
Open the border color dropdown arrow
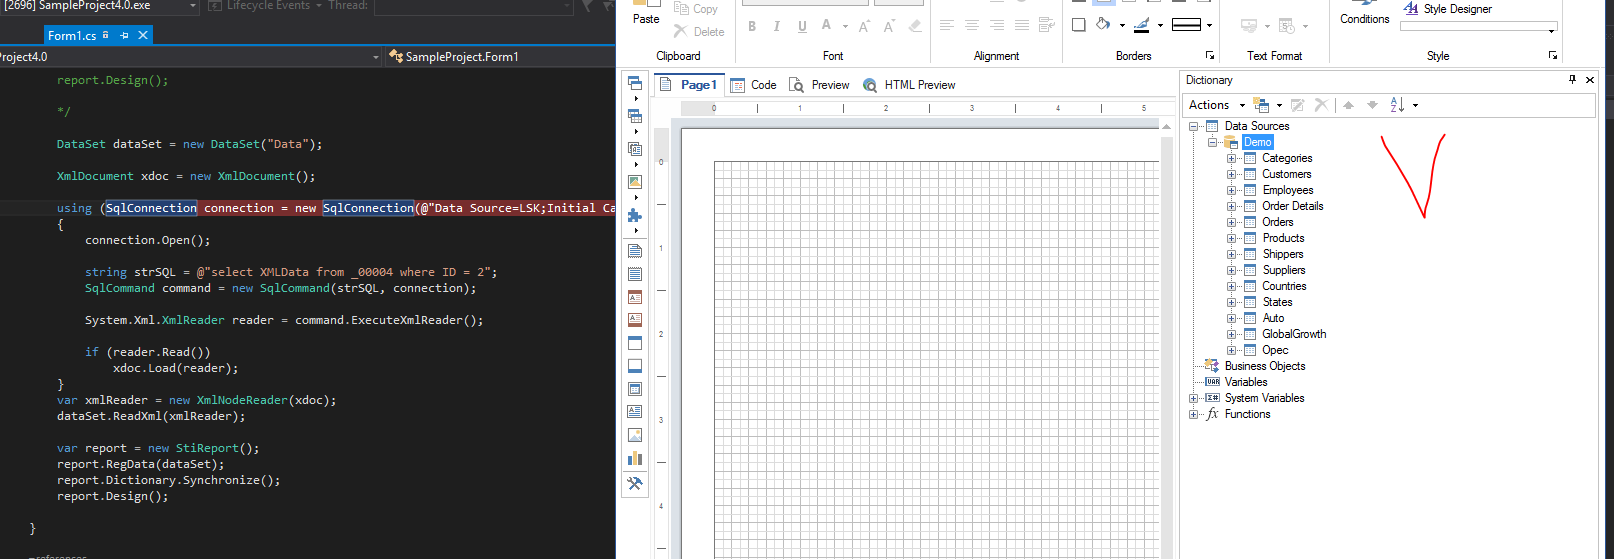coord(1160,26)
